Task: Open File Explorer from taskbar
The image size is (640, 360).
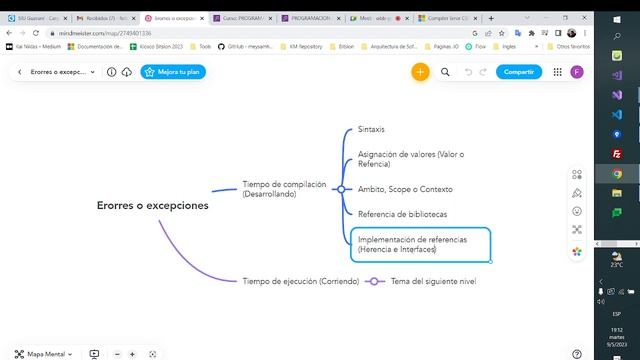Action: (x=617, y=193)
